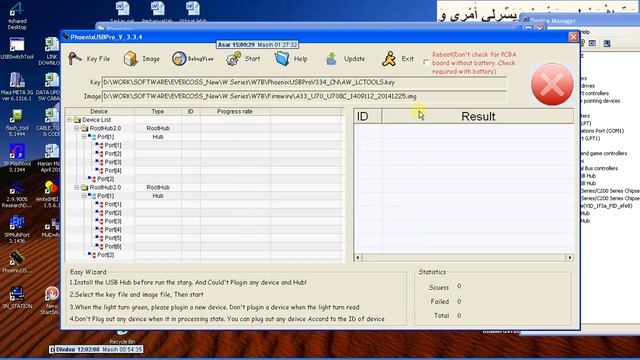Select DATA UPD SW CABA desktop icon

(50, 86)
